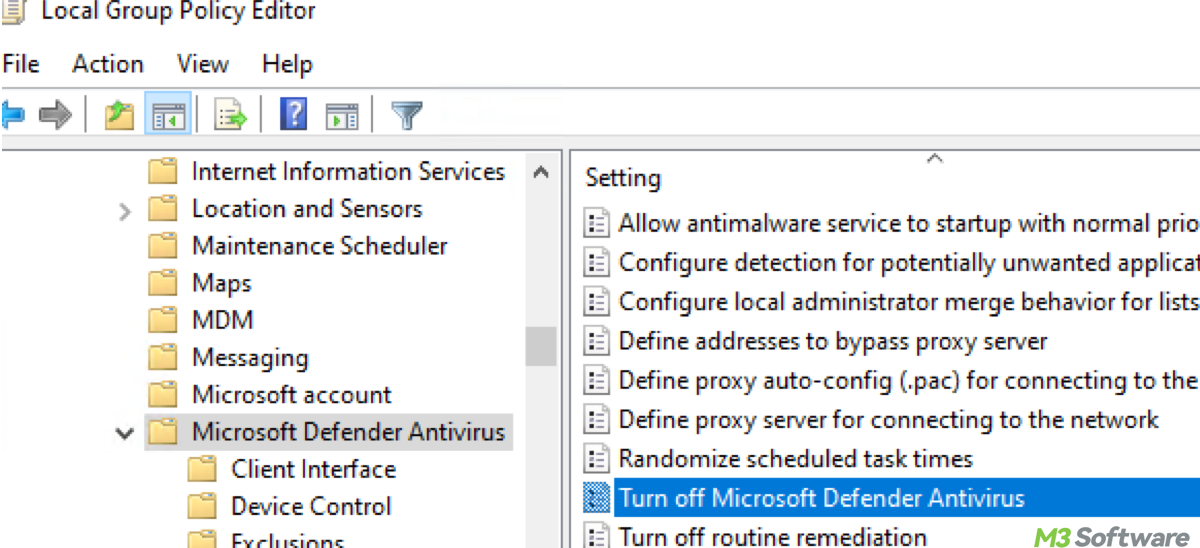Screen dimensions: 1200x548
Task: Click the Microsoft Defender Antivirus folder icon
Action: 163,432
